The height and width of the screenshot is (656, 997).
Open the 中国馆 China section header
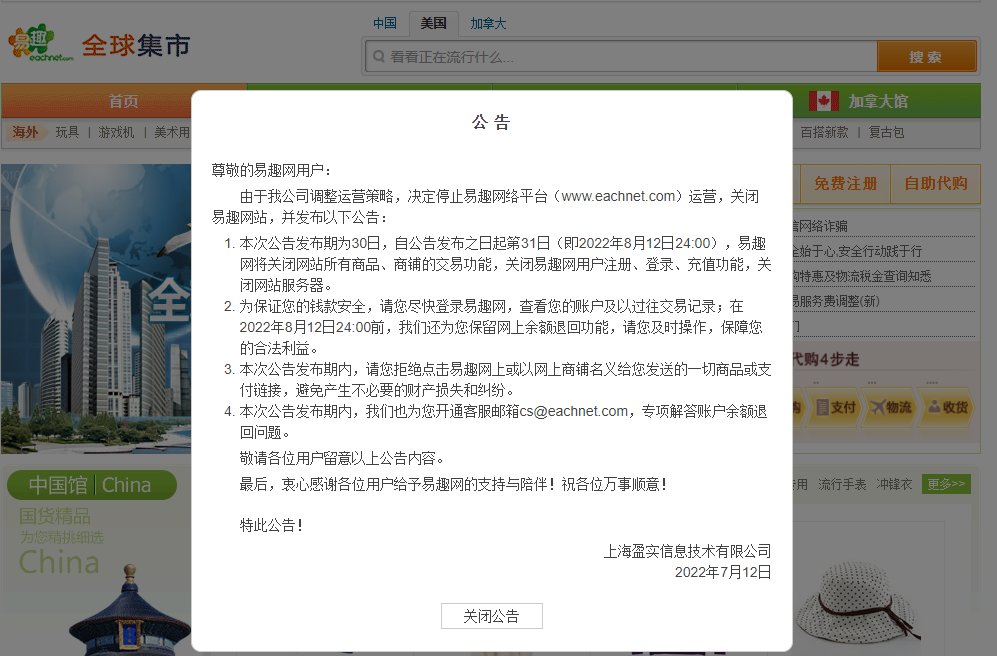click(92, 485)
